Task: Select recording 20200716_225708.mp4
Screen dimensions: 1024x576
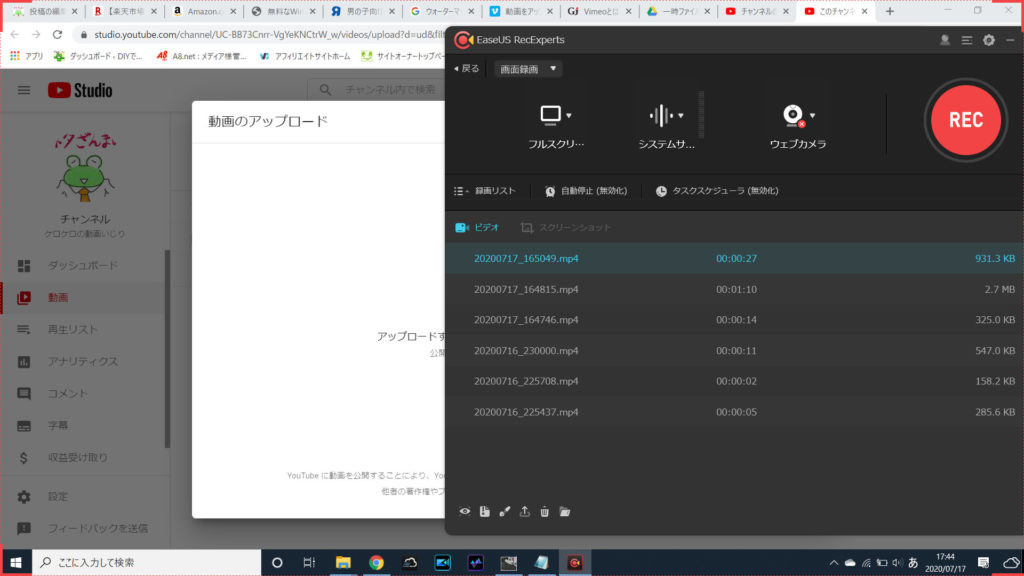Action: pyautogui.click(x=734, y=381)
